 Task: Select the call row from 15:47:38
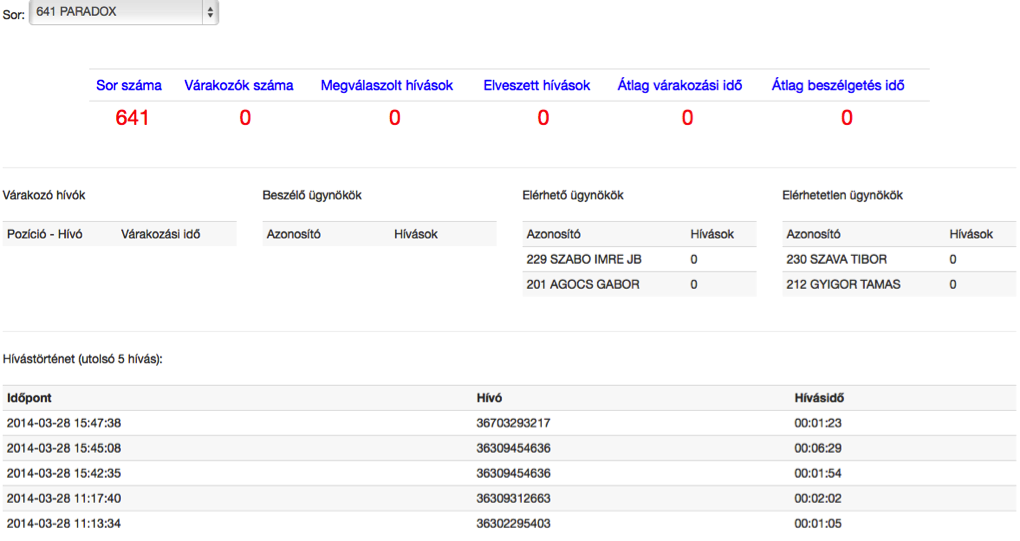(509, 423)
